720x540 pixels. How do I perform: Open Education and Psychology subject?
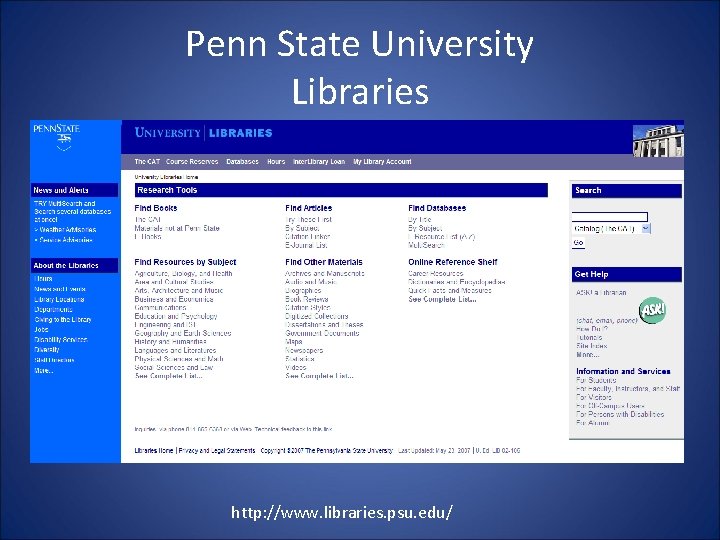click(176, 316)
